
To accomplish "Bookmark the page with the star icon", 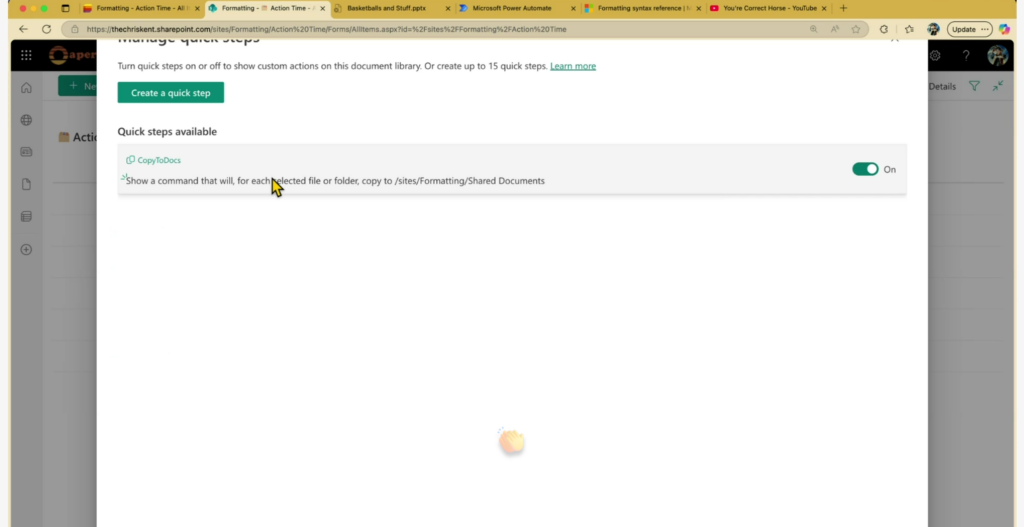I will point(856,29).
